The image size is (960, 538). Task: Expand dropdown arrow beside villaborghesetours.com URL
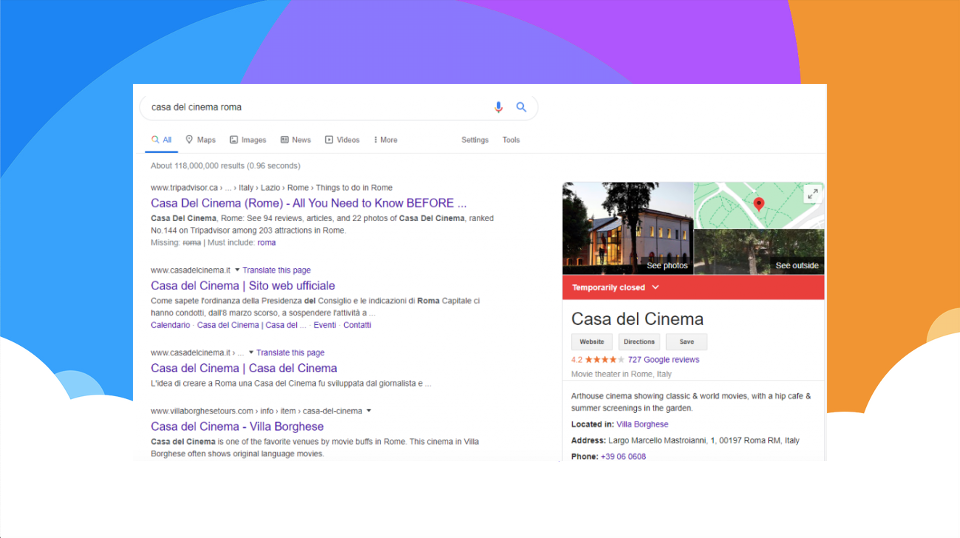coord(369,411)
